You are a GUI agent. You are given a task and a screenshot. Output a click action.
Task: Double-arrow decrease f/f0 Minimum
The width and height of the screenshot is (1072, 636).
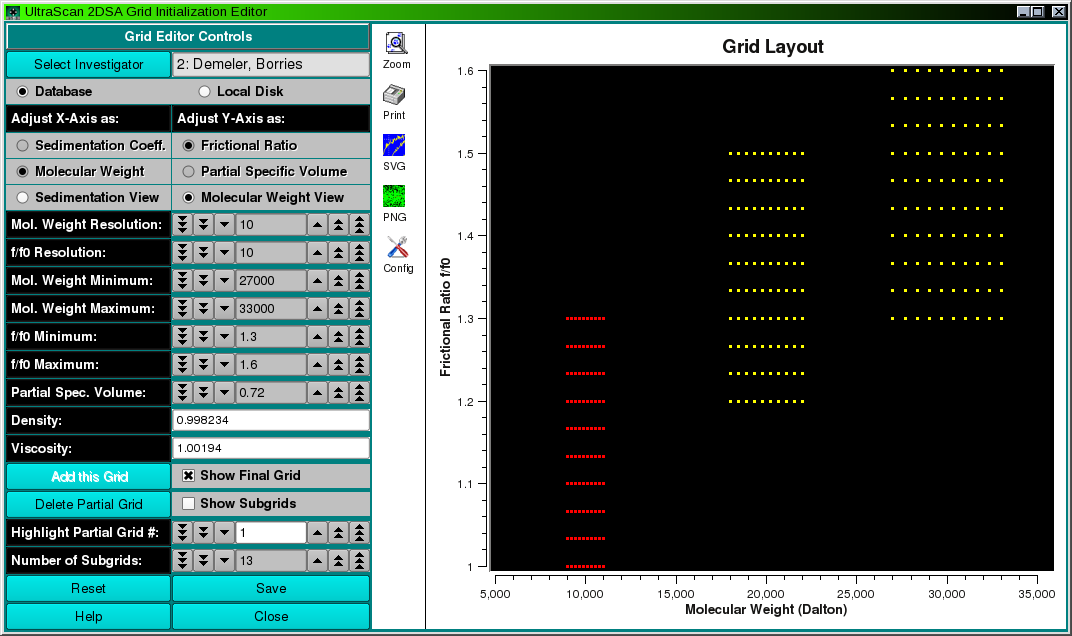point(204,336)
